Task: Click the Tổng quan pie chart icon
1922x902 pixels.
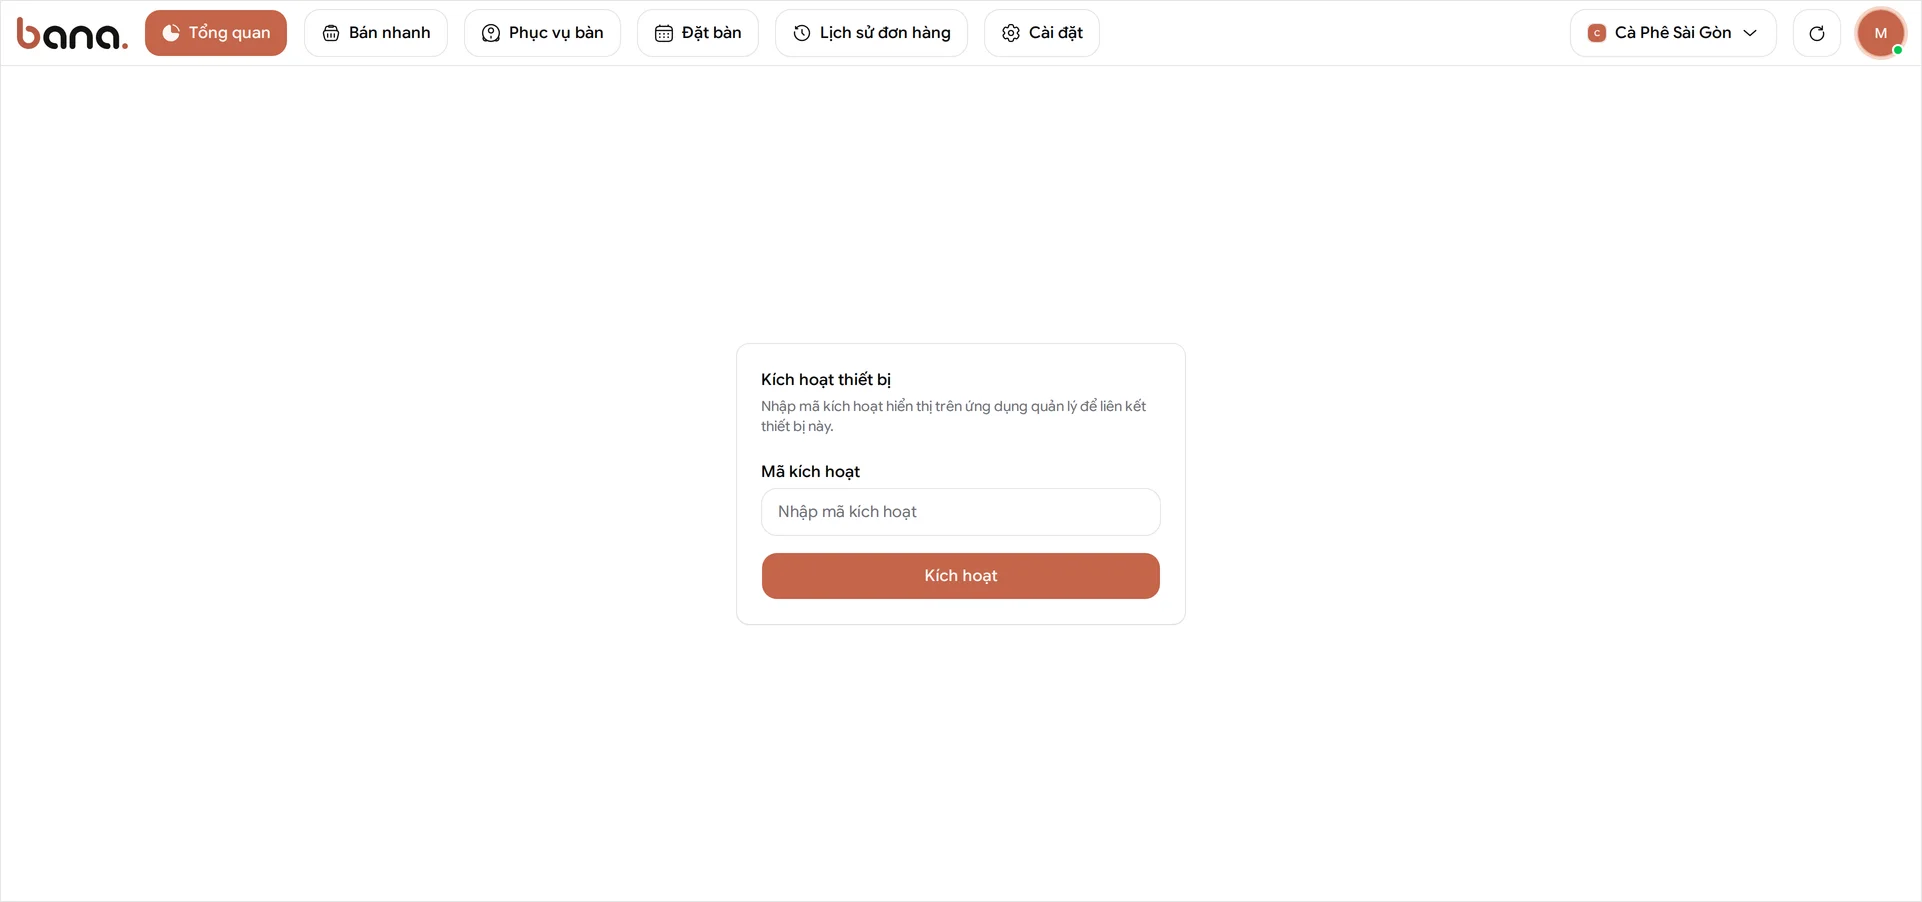Action: click(x=171, y=33)
